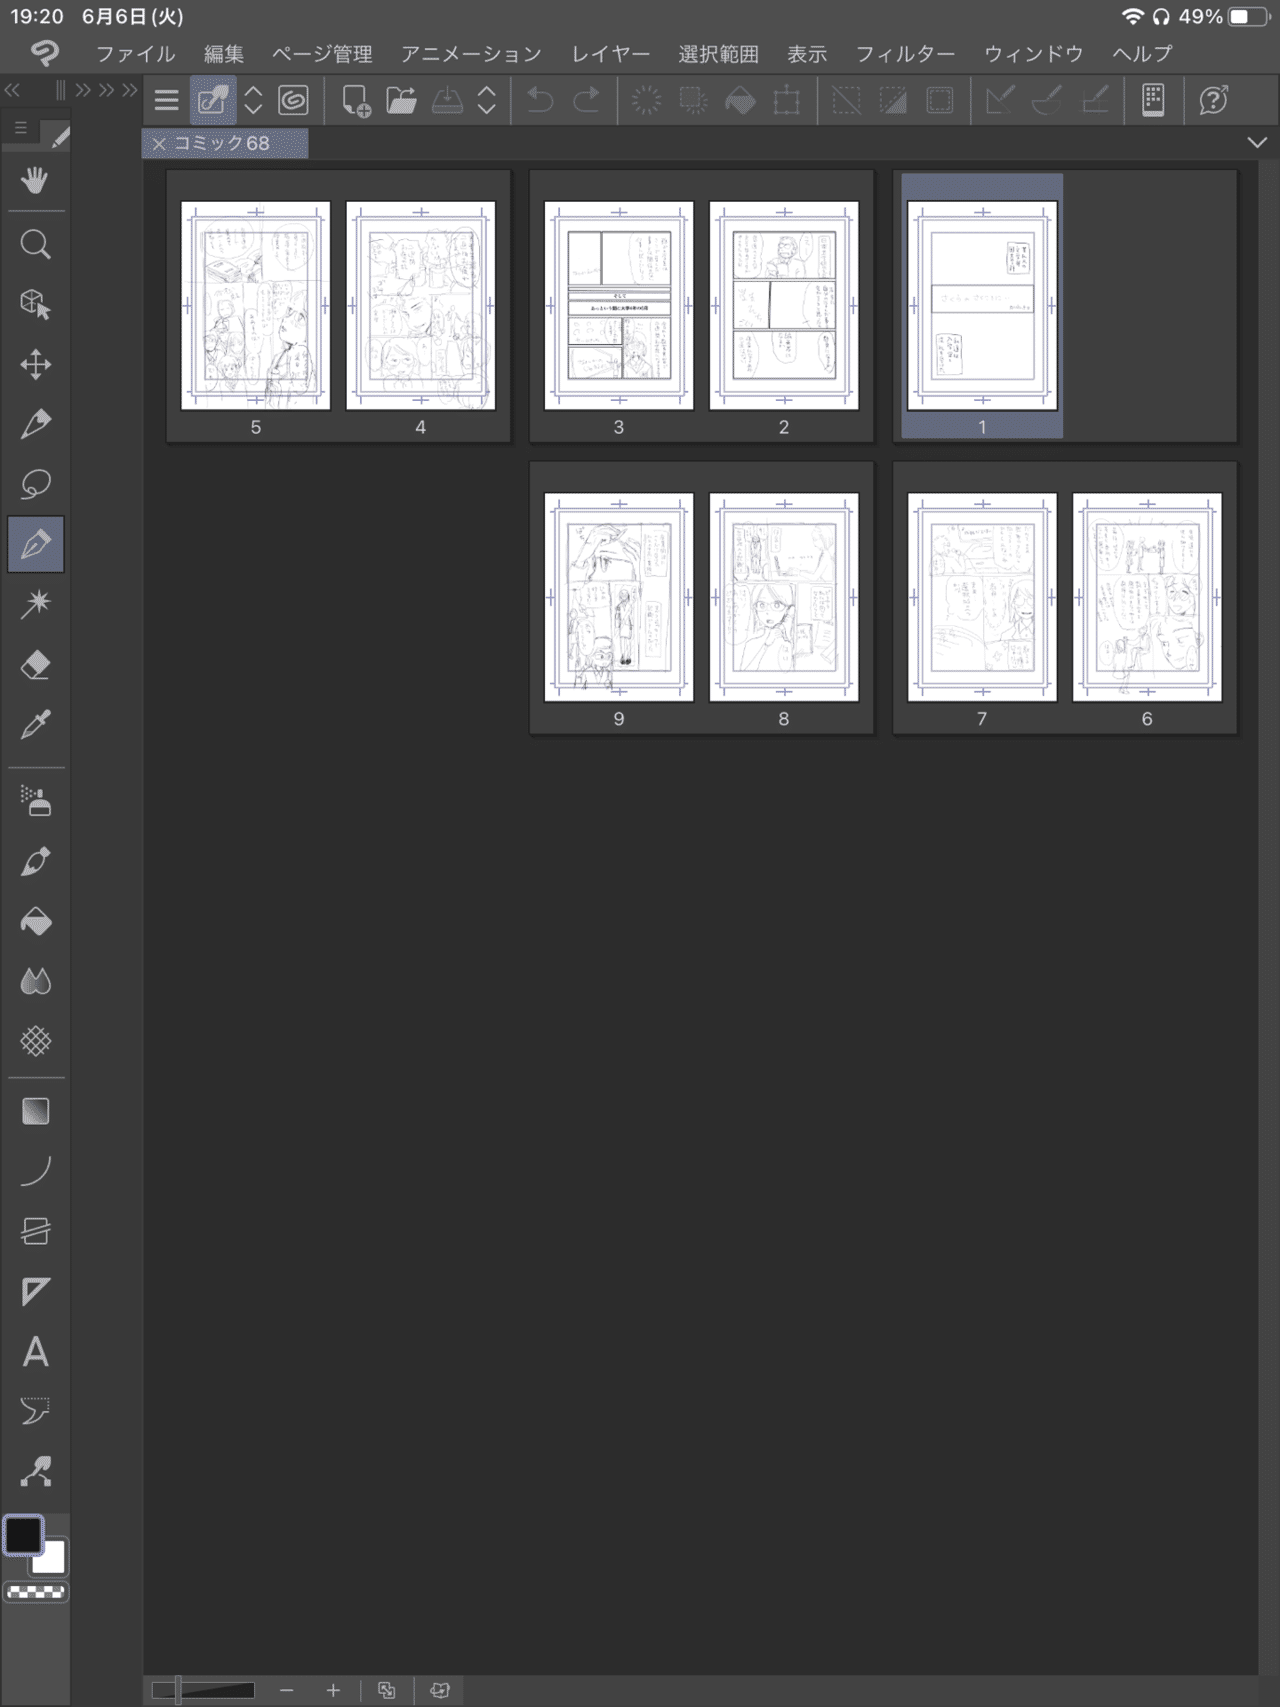The height and width of the screenshot is (1707, 1280).
Task: Open the three-line command bar menu
Action: [x=167, y=100]
